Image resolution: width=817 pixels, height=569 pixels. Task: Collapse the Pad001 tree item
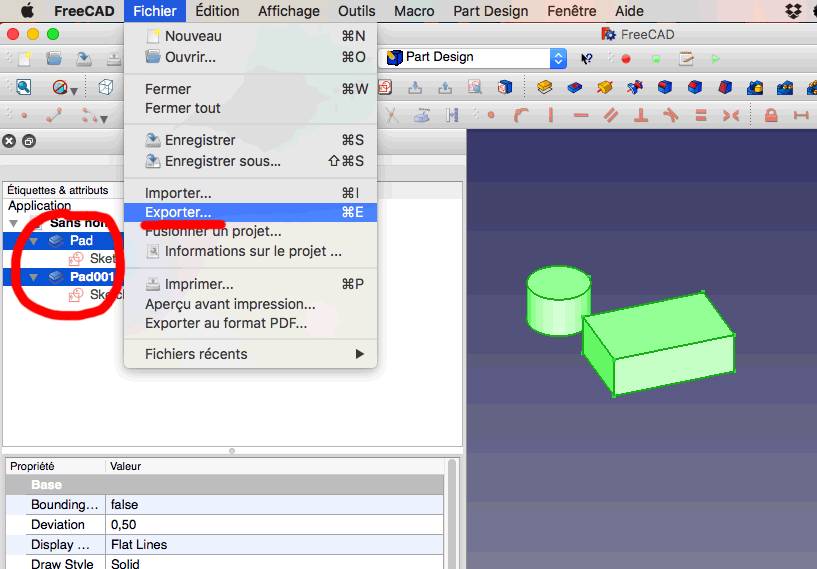click(x=33, y=277)
